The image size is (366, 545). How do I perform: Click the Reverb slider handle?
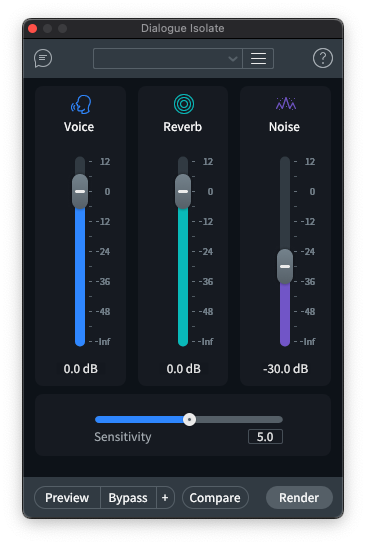(183, 192)
